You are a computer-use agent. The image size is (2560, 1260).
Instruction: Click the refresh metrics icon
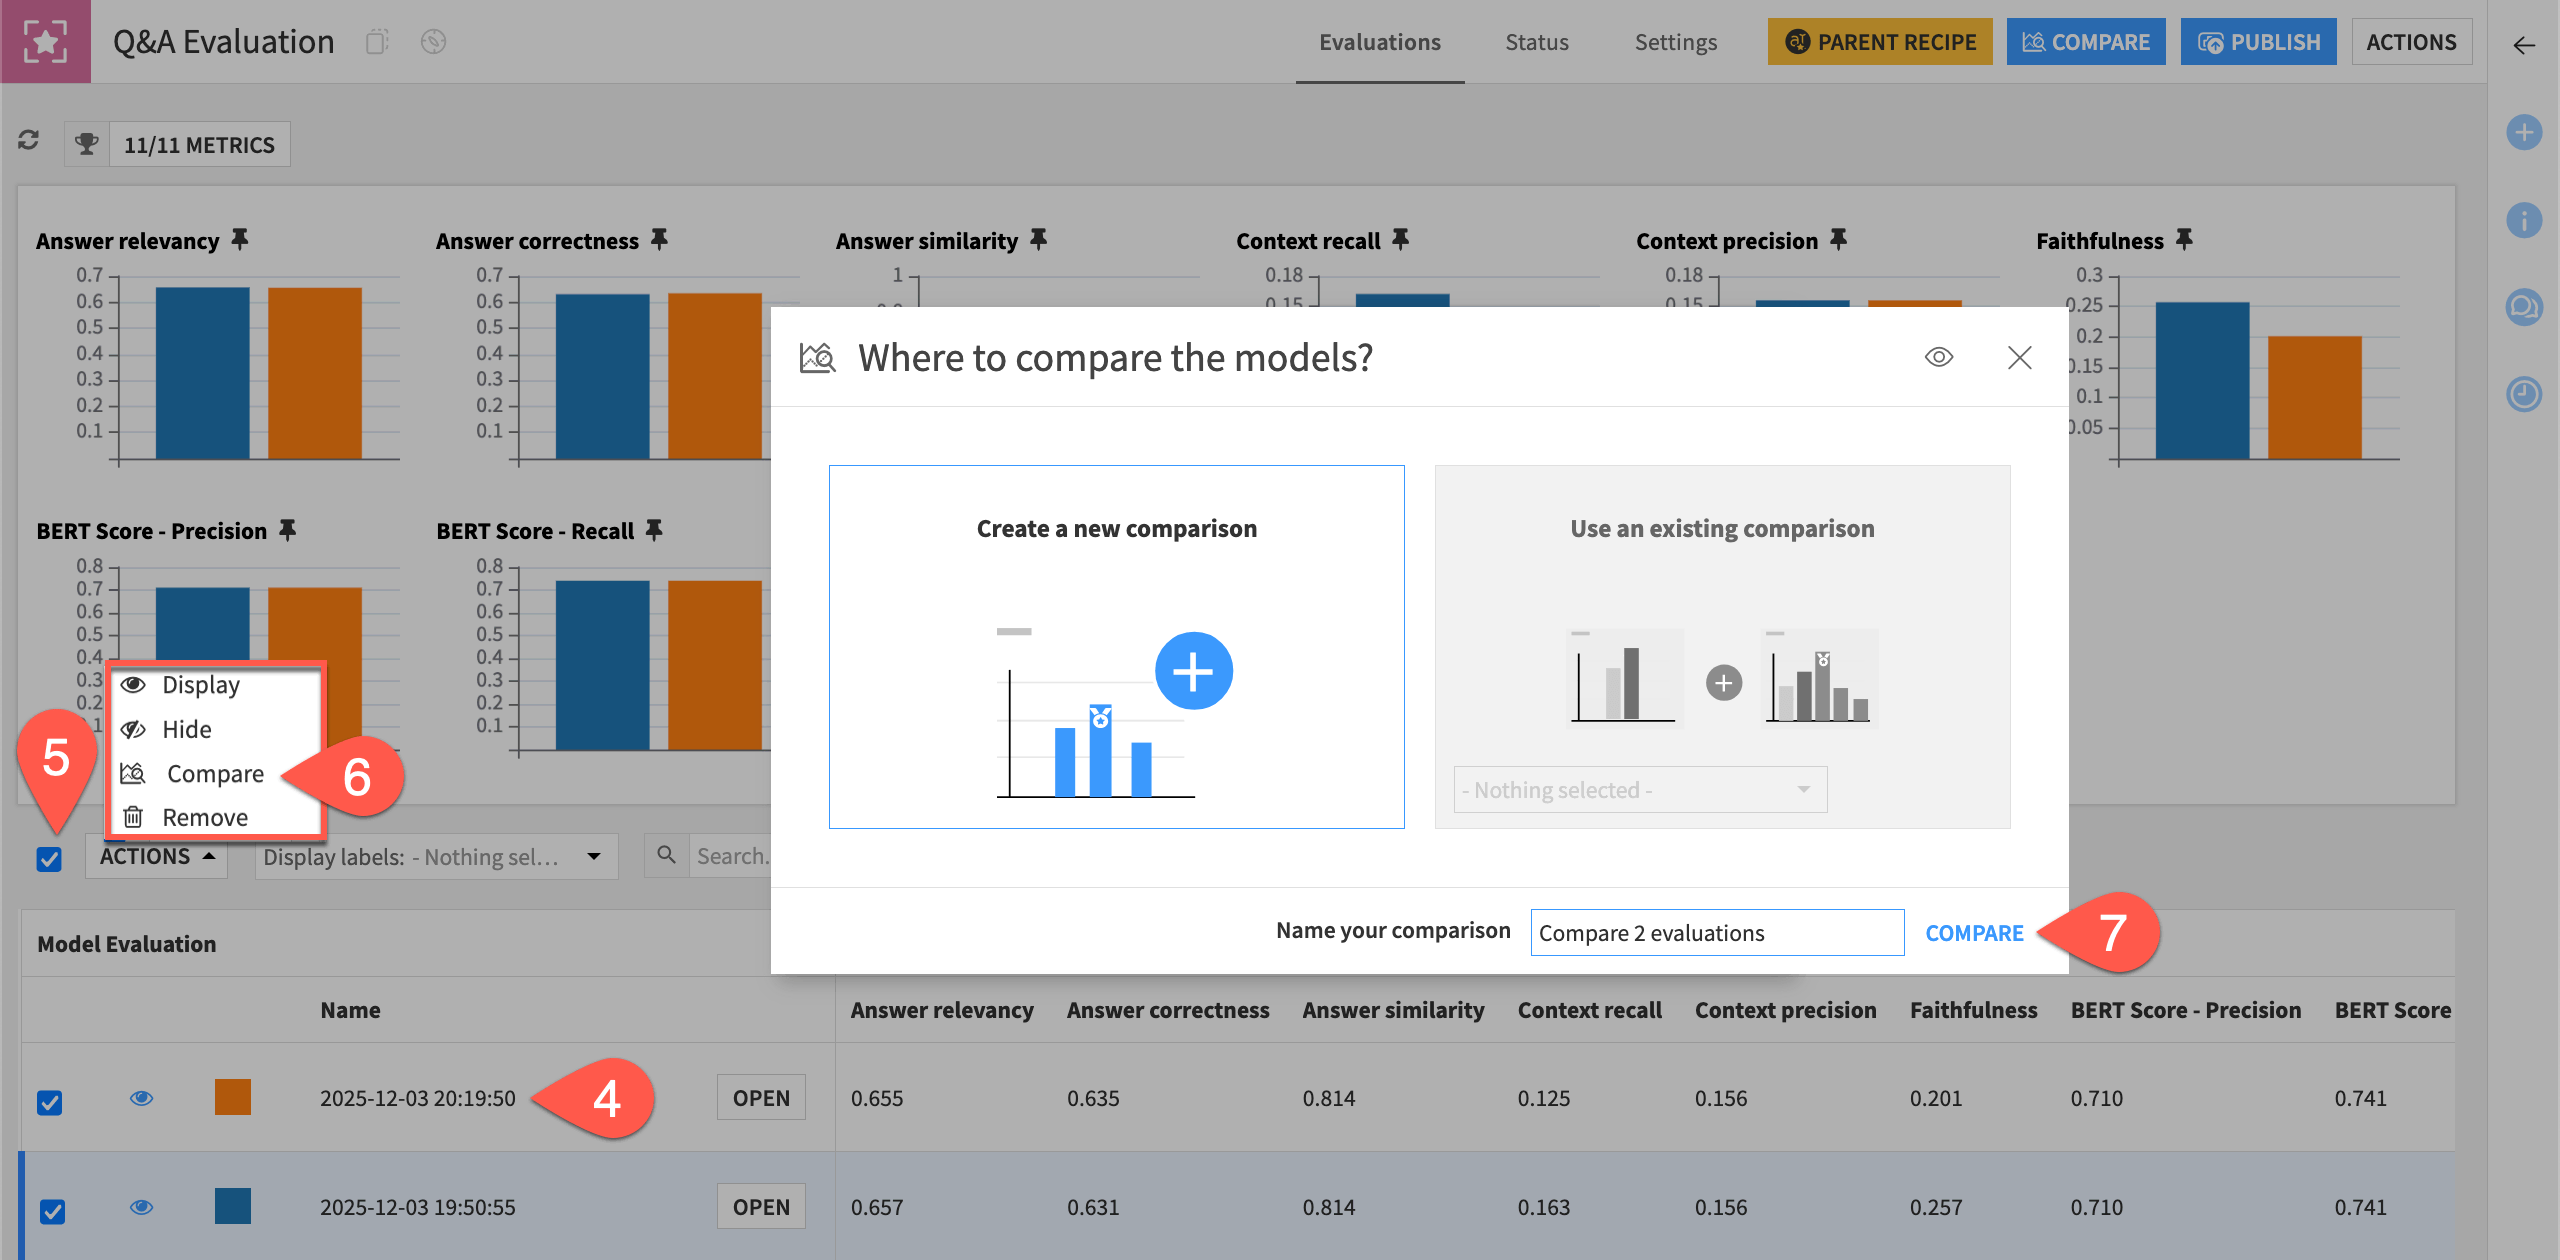pyautogui.click(x=29, y=143)
